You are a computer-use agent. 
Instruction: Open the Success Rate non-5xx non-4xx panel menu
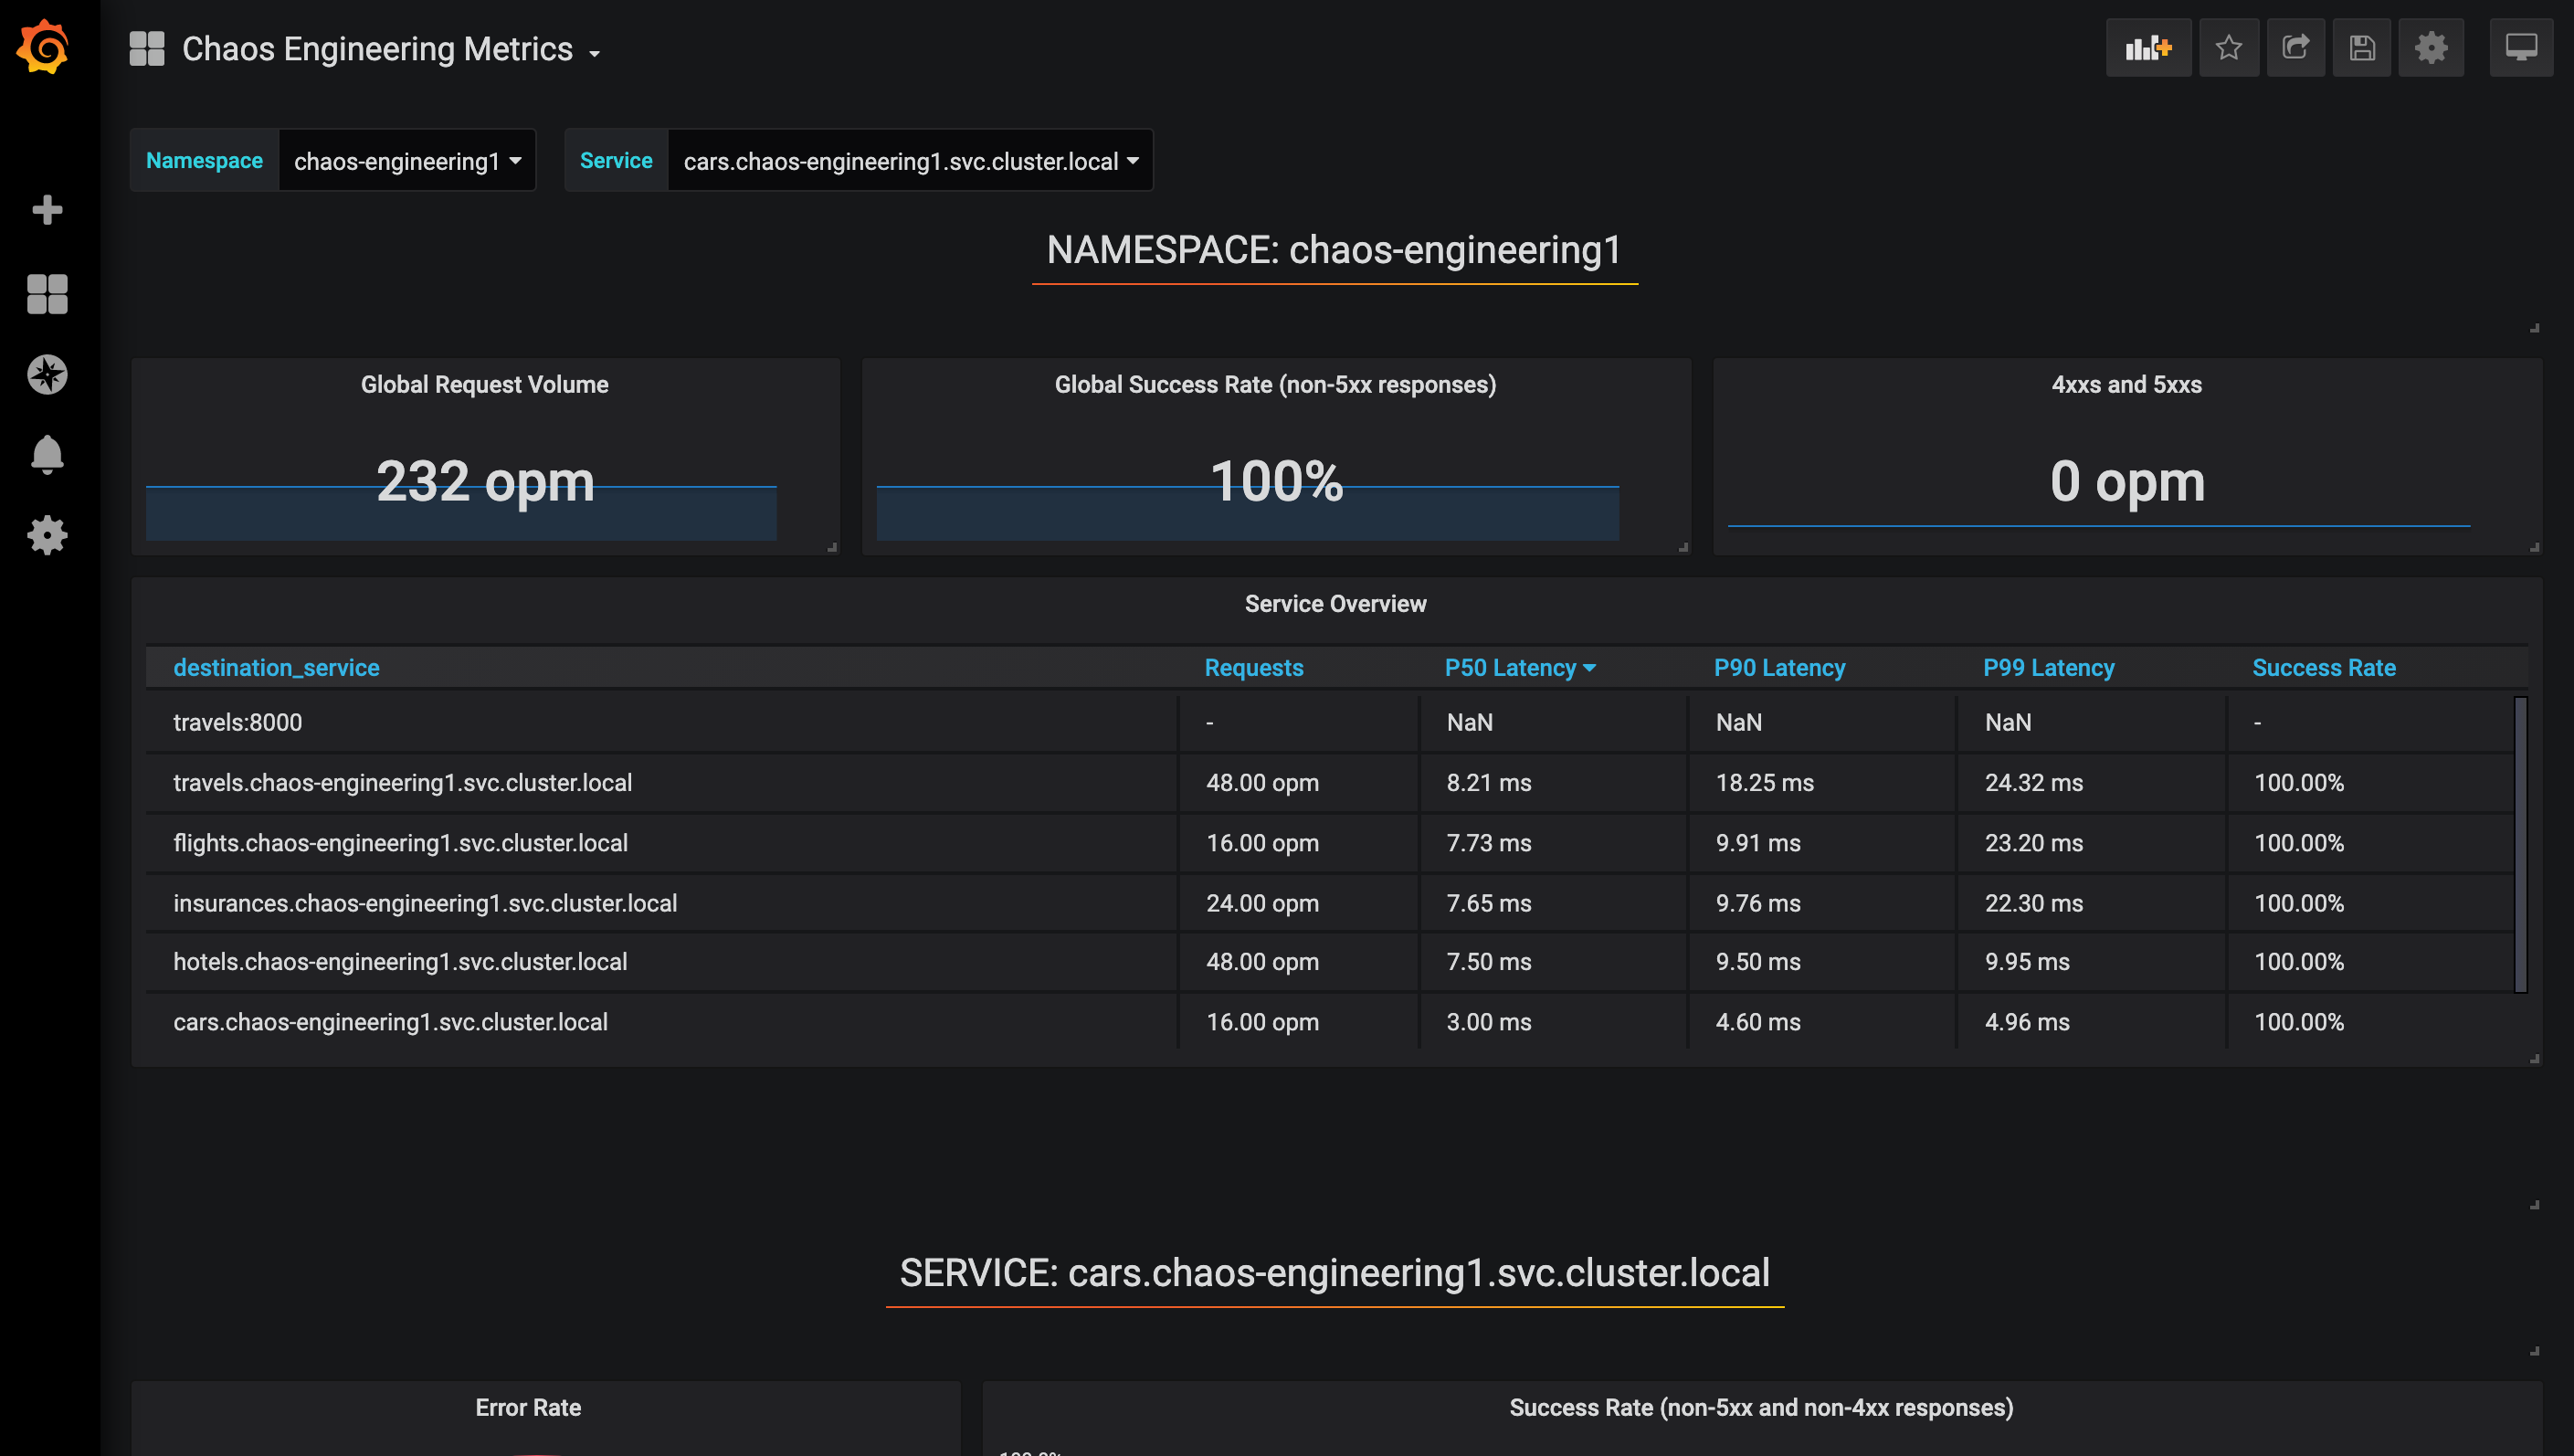tap(1761, 1407)
